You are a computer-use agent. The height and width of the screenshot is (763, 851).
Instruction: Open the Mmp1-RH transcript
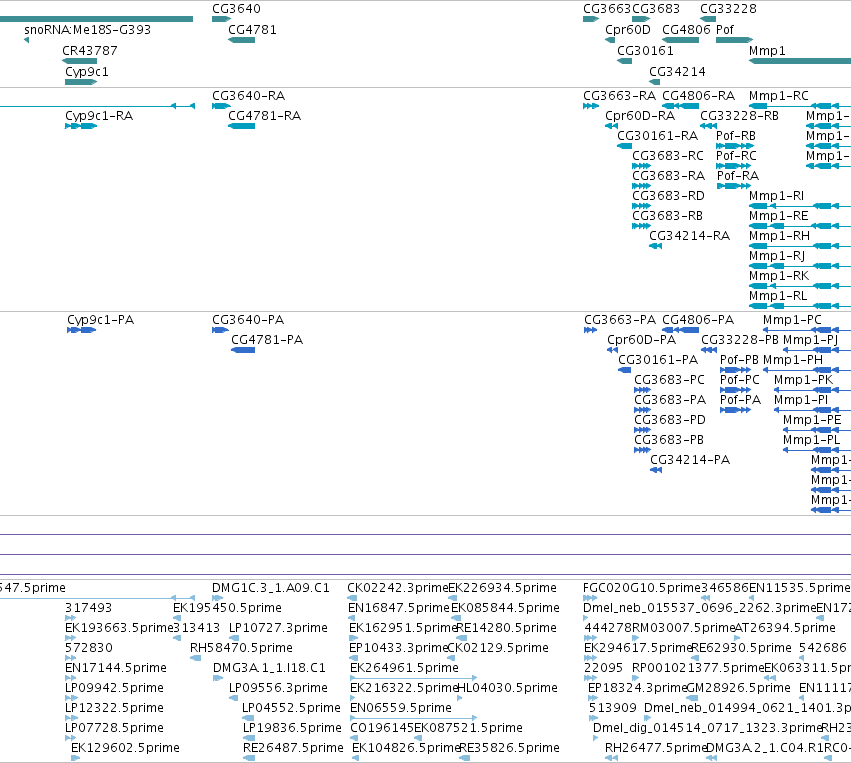779,236
